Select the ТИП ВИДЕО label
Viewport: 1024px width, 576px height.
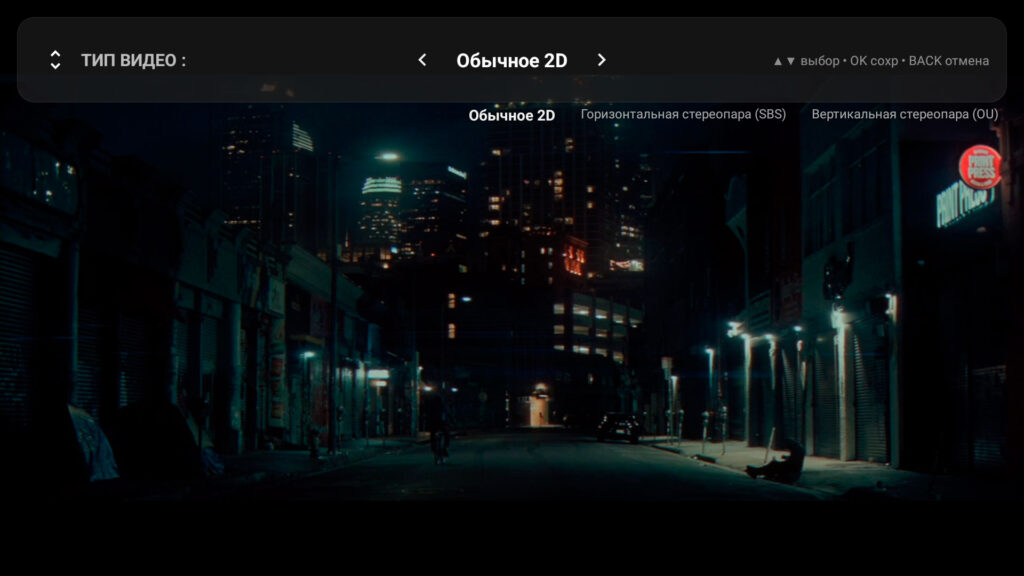(133, 60)
